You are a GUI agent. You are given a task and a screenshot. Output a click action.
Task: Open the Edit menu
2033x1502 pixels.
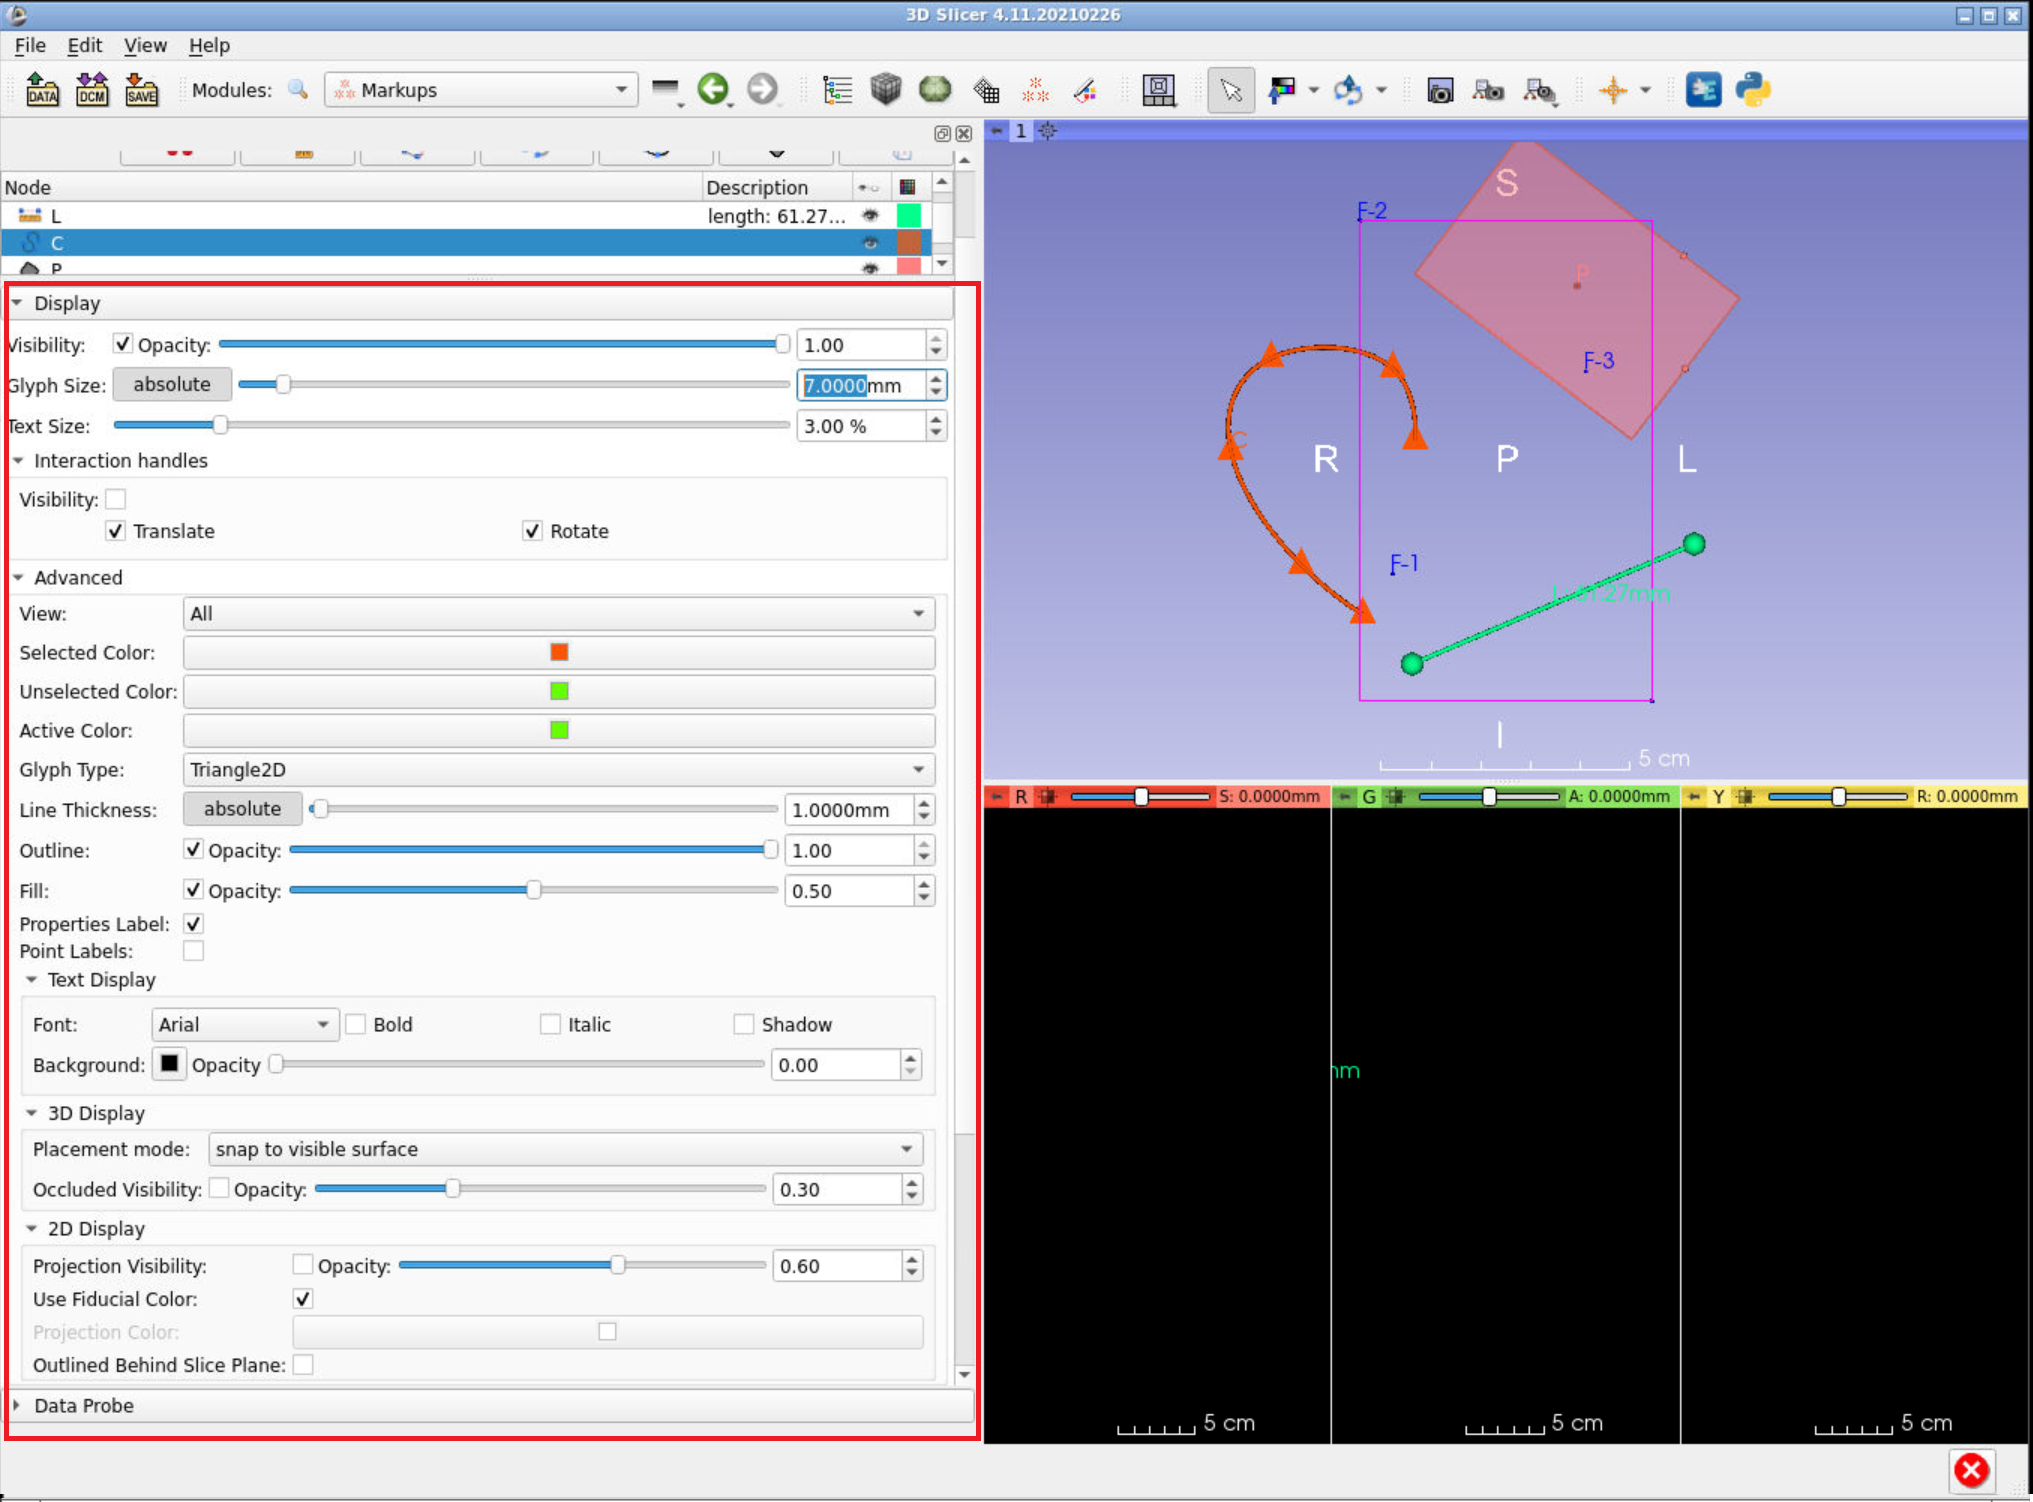(84, 45)
